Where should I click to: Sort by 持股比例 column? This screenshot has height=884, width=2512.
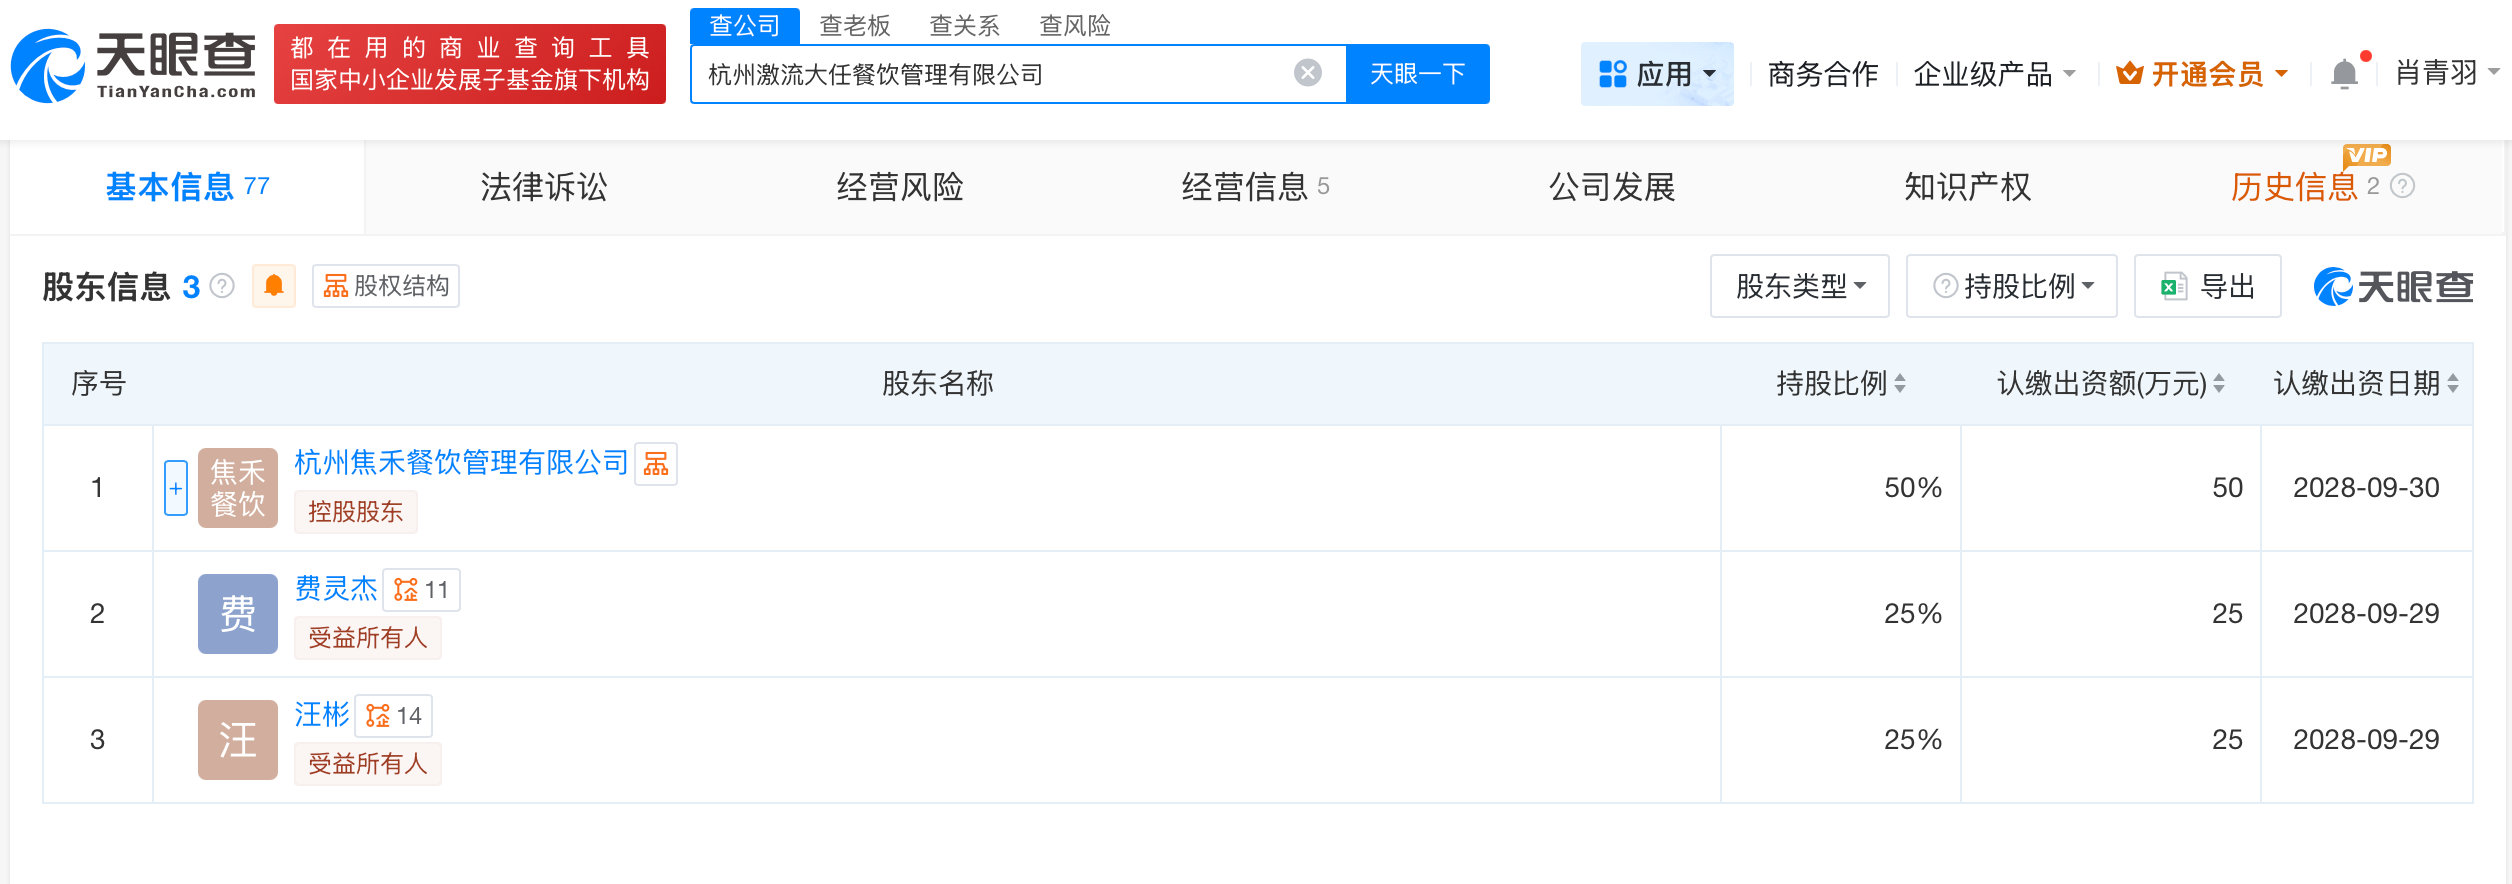click(1900, 384)
